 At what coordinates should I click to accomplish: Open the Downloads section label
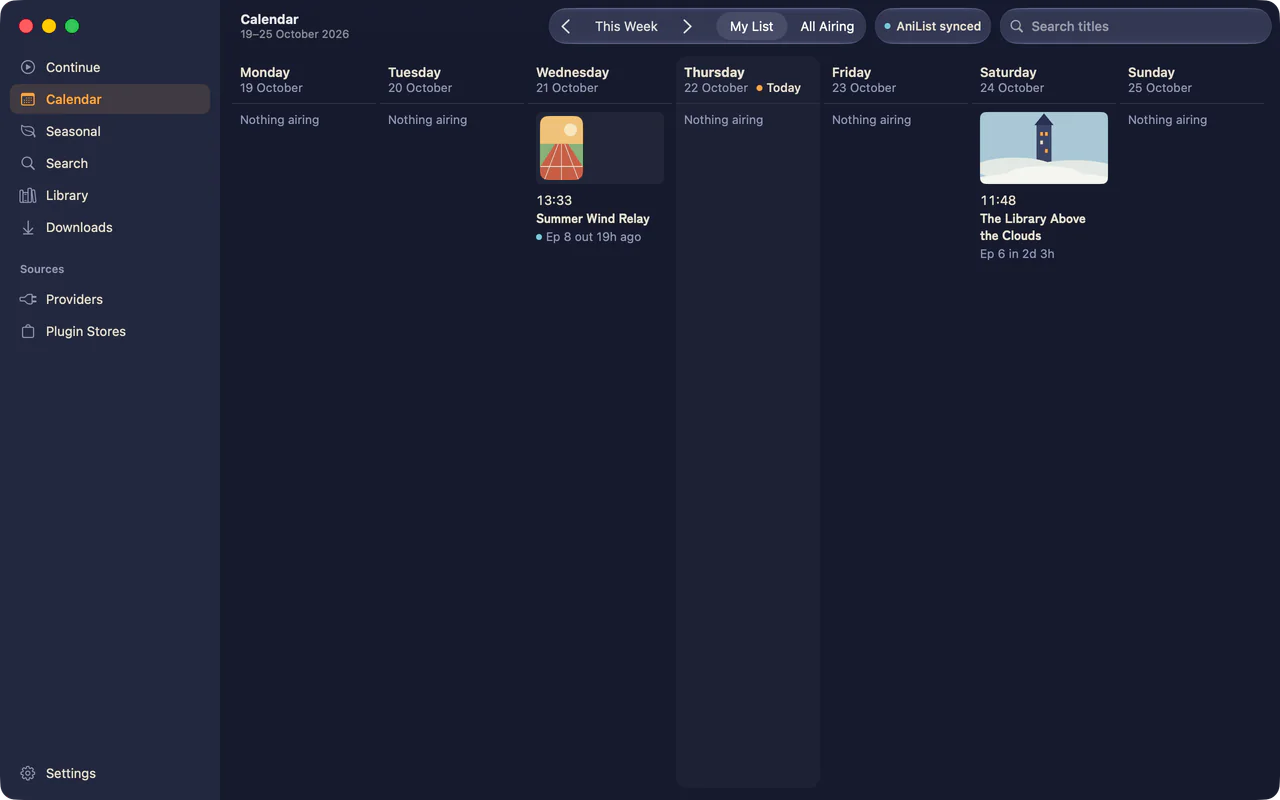coord(79,227)
